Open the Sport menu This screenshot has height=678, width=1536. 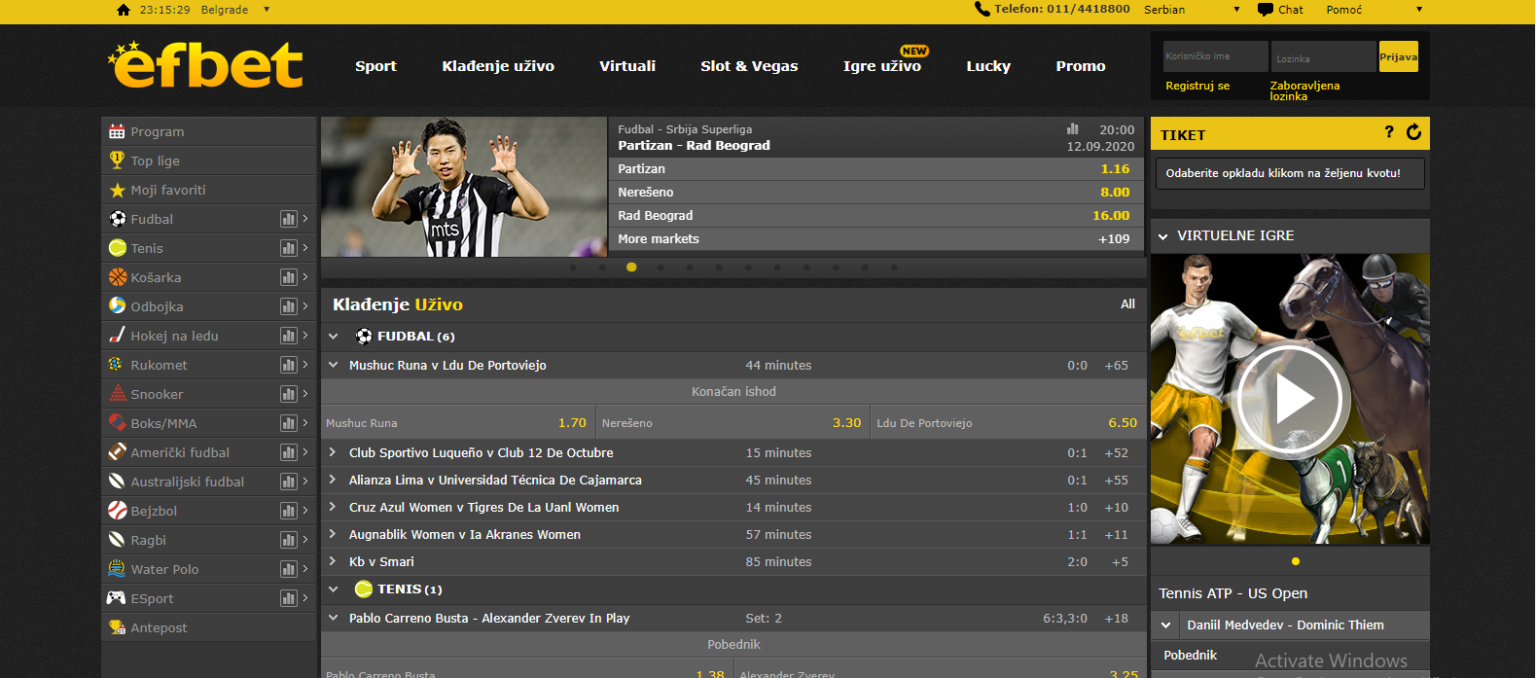(x=376, y=66)
